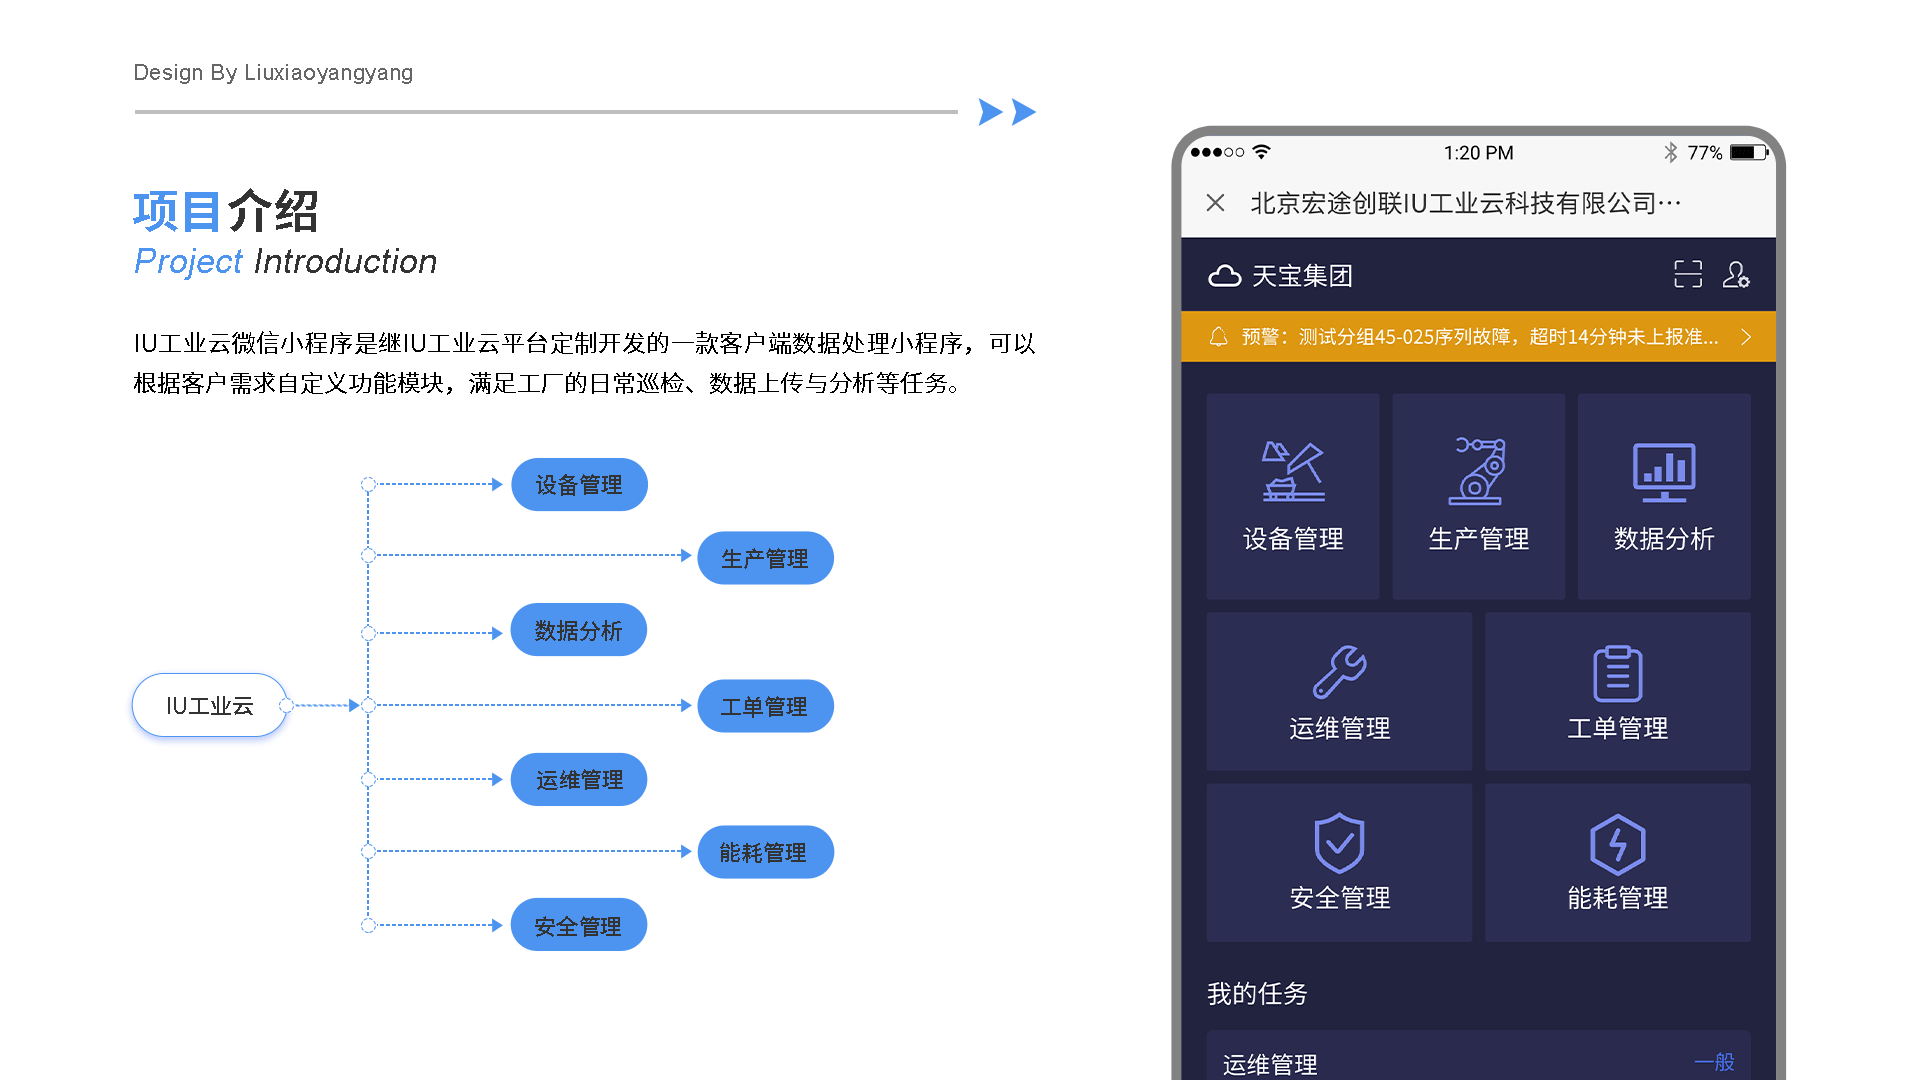Screen dimensions: 1920x1080
Task: Click Design By Liuxiaoyangyang credit text
Action: click(x=273, y=73)
